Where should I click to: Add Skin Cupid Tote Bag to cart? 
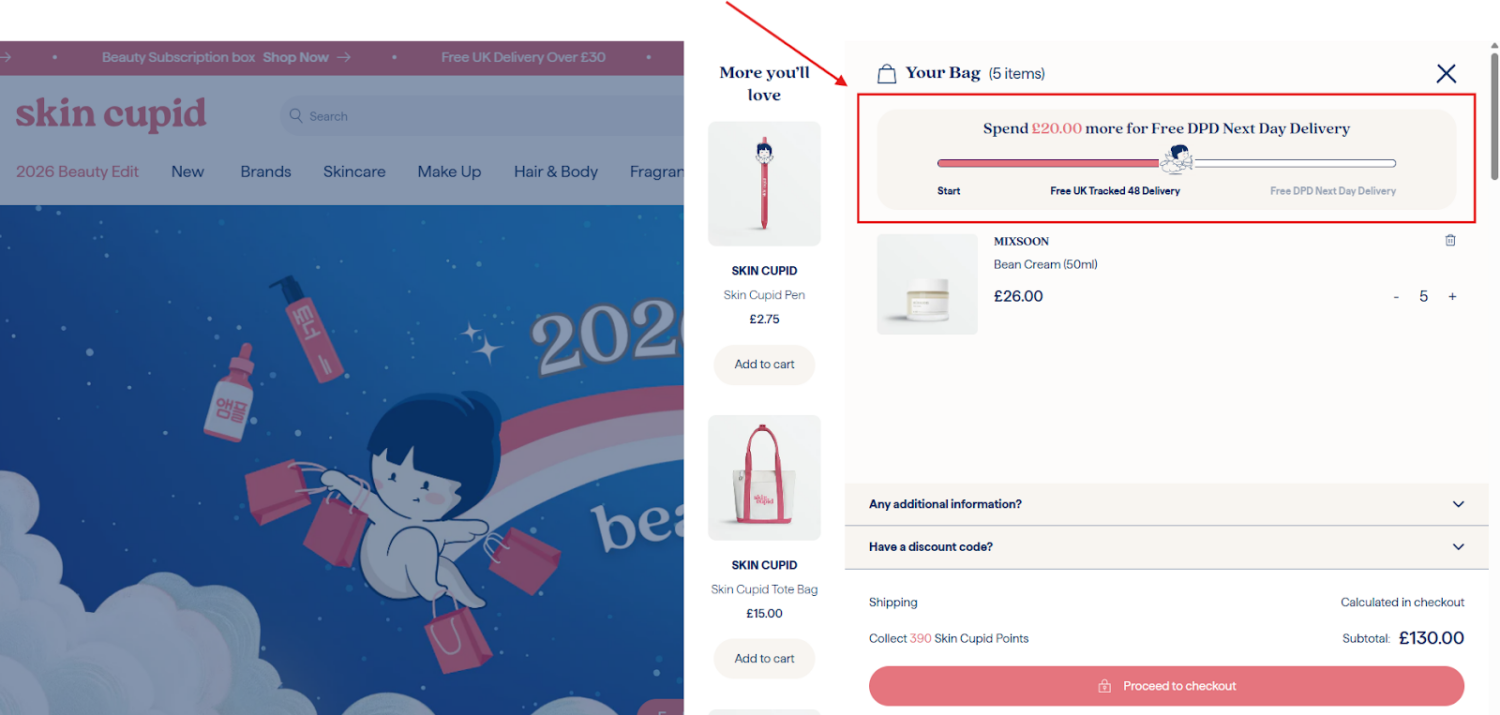(x=764, y=658)
